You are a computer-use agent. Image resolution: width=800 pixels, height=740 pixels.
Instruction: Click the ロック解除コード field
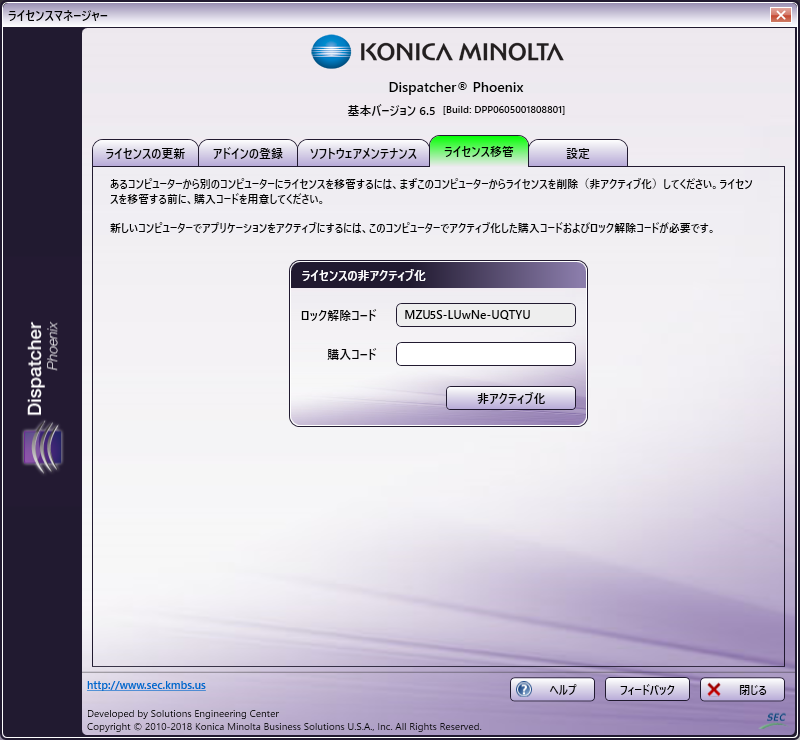click(486, 315)
